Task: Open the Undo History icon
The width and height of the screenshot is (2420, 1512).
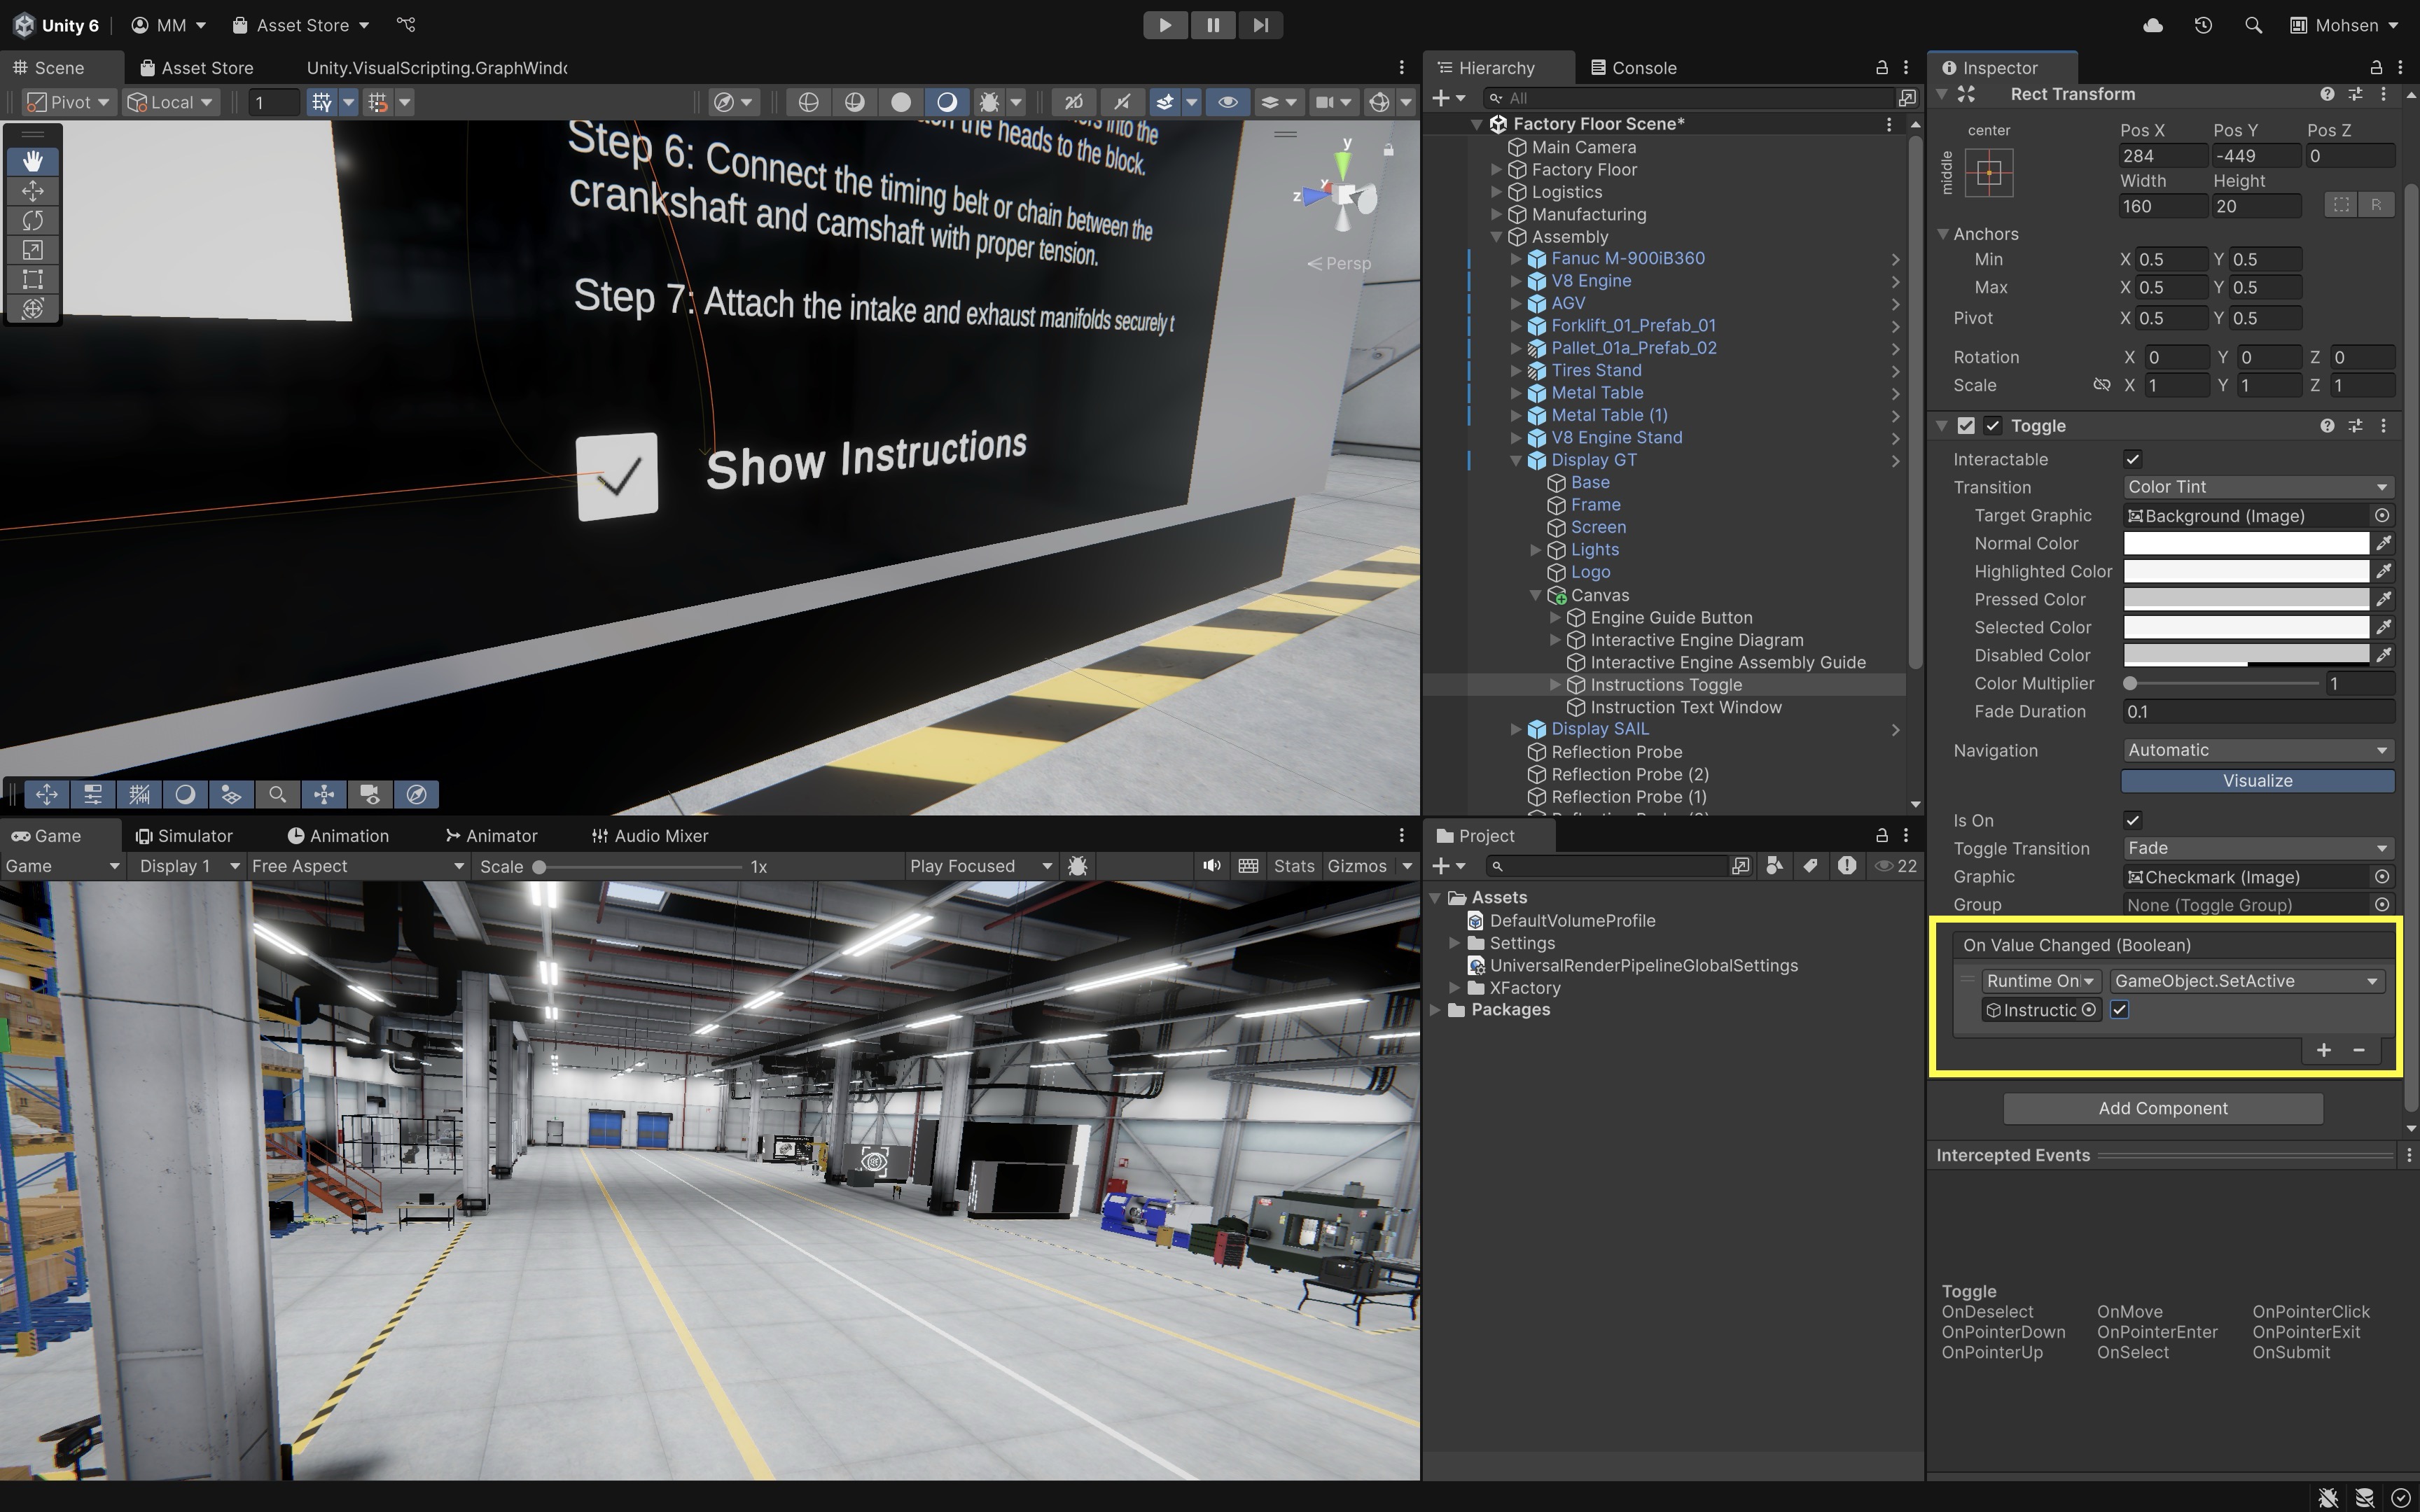Action: (2203, 25)
